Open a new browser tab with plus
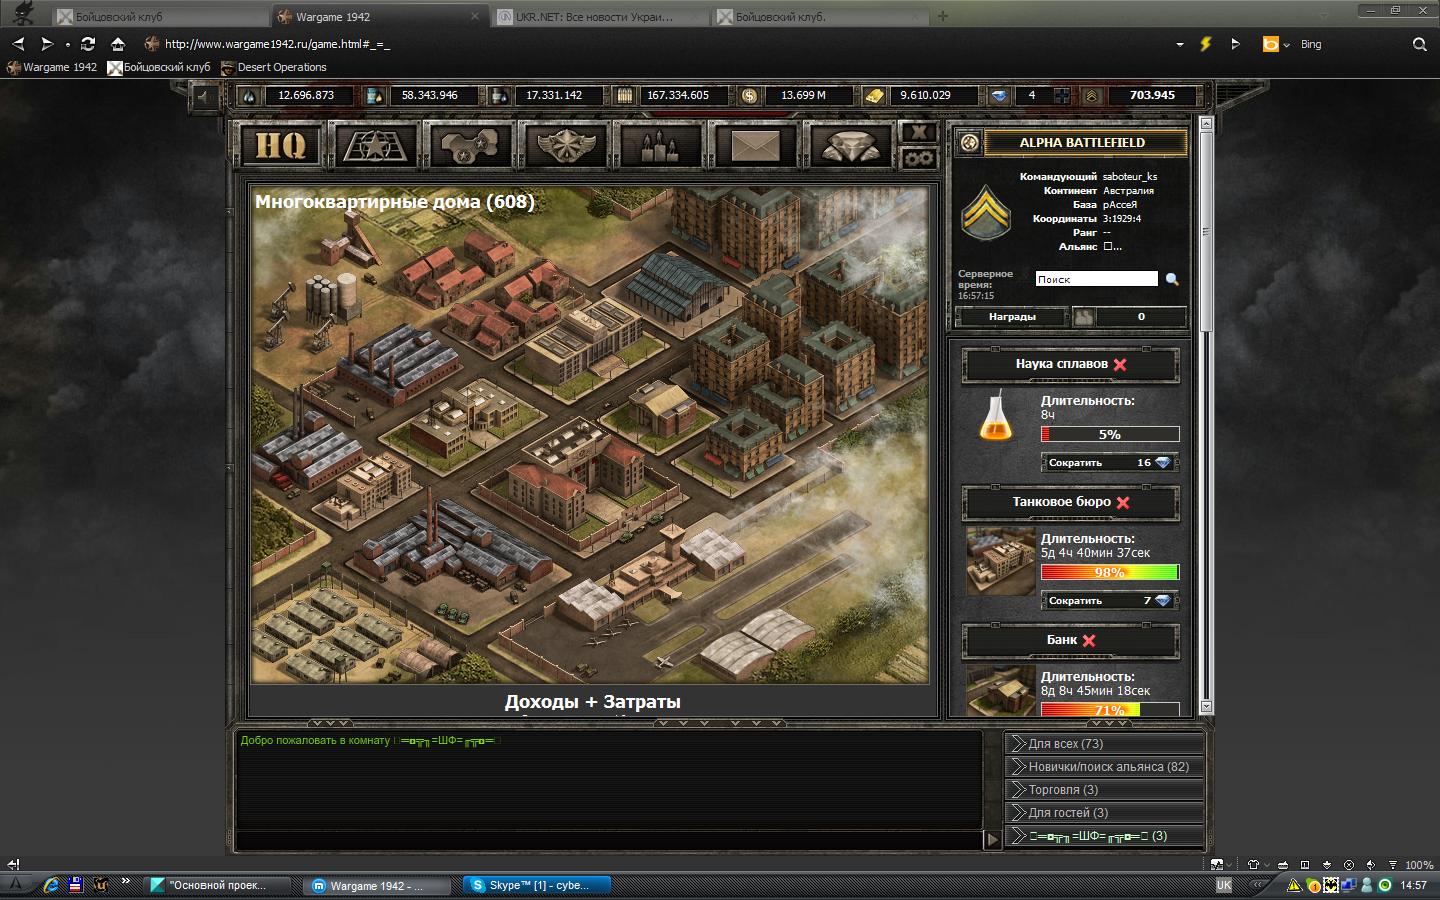 942,16
